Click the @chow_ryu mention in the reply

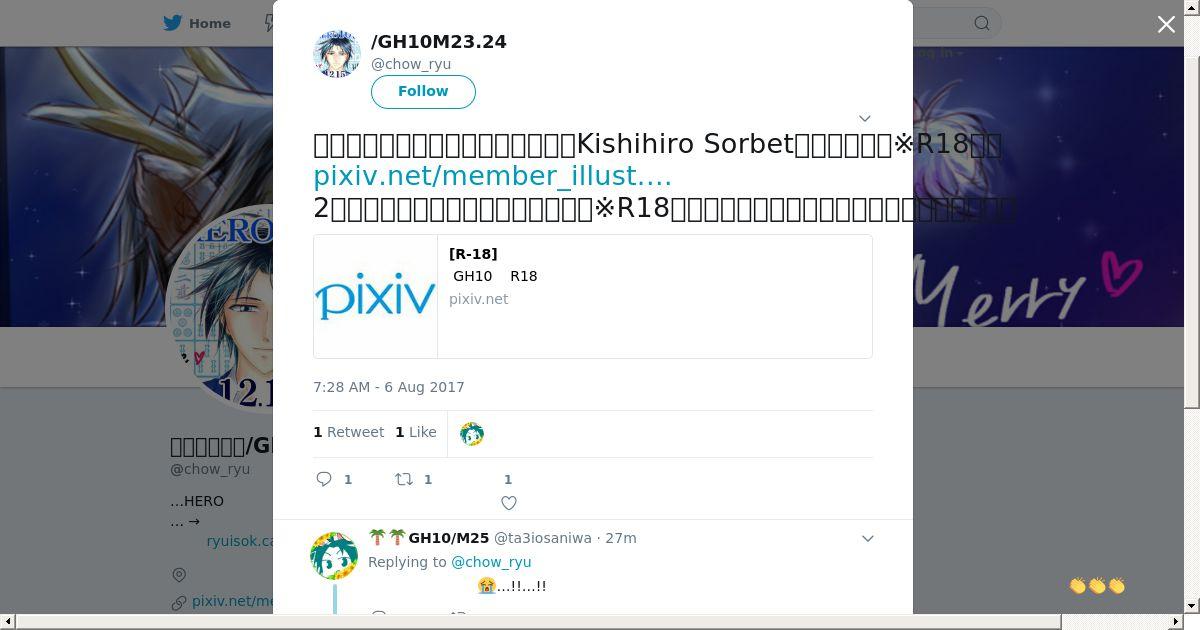[491, 562]
